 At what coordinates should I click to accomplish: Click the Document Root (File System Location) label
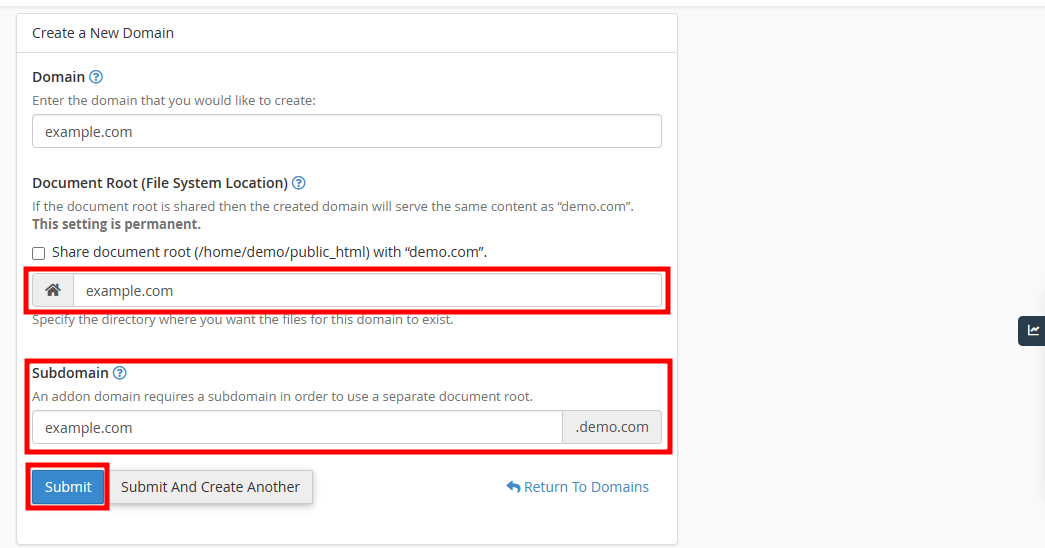(160, 183)
